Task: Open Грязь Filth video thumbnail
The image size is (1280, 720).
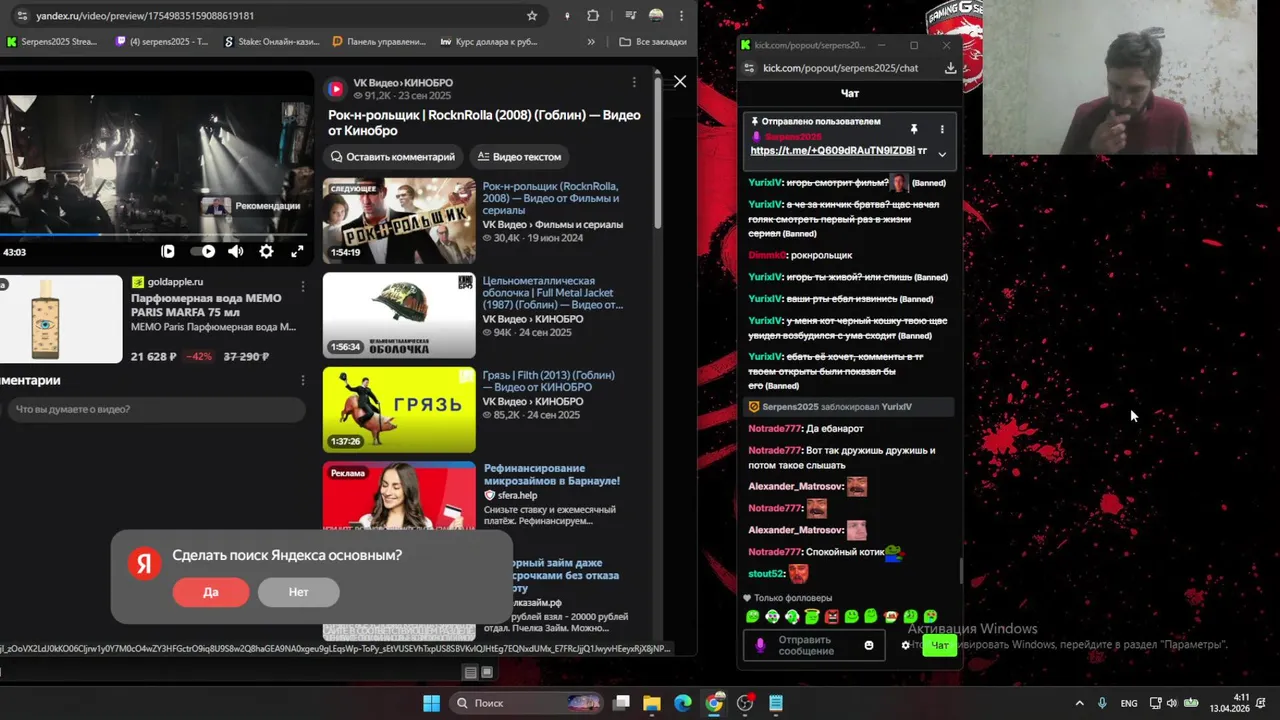Action: coord(399,410)
